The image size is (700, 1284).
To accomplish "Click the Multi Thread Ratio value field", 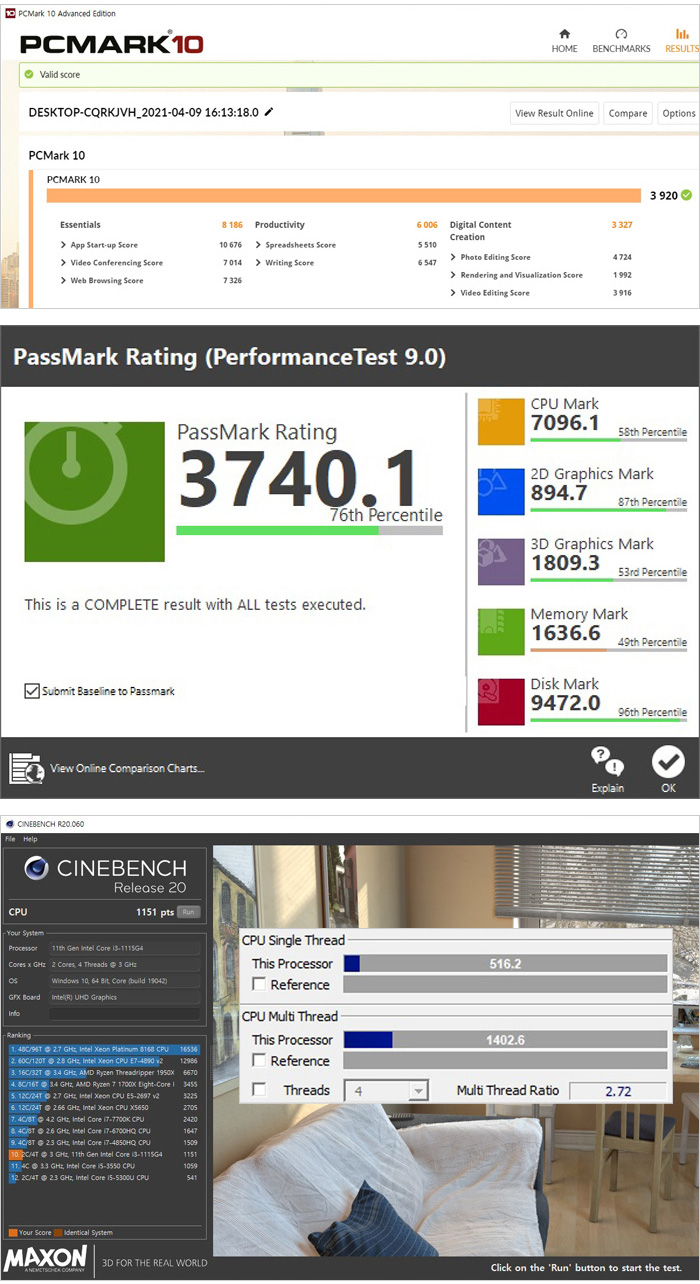I will [618, 1091].
